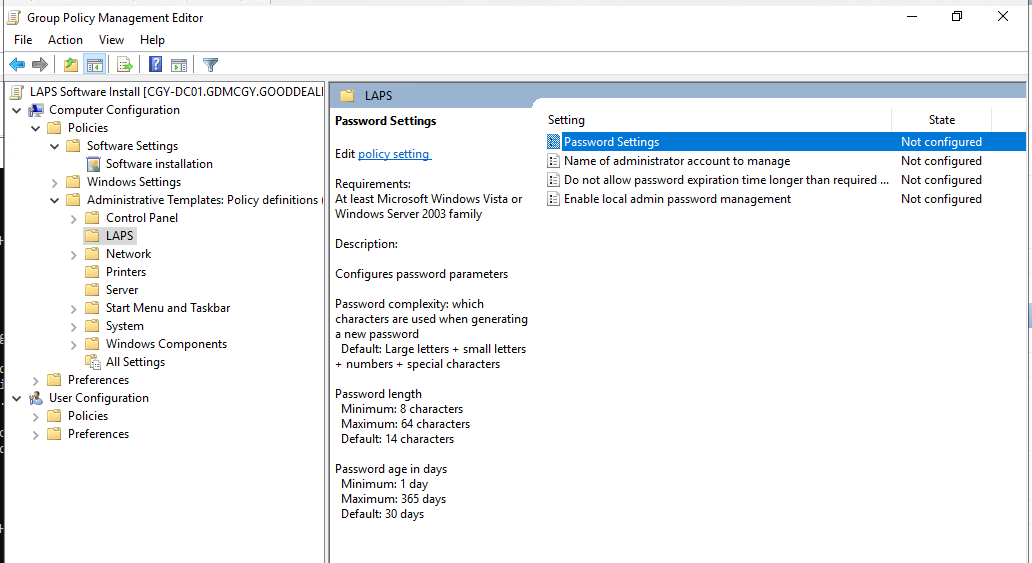Click the Server folder icon in tree
Viewport: 1032px width, 563px height.
click(93, 290)
